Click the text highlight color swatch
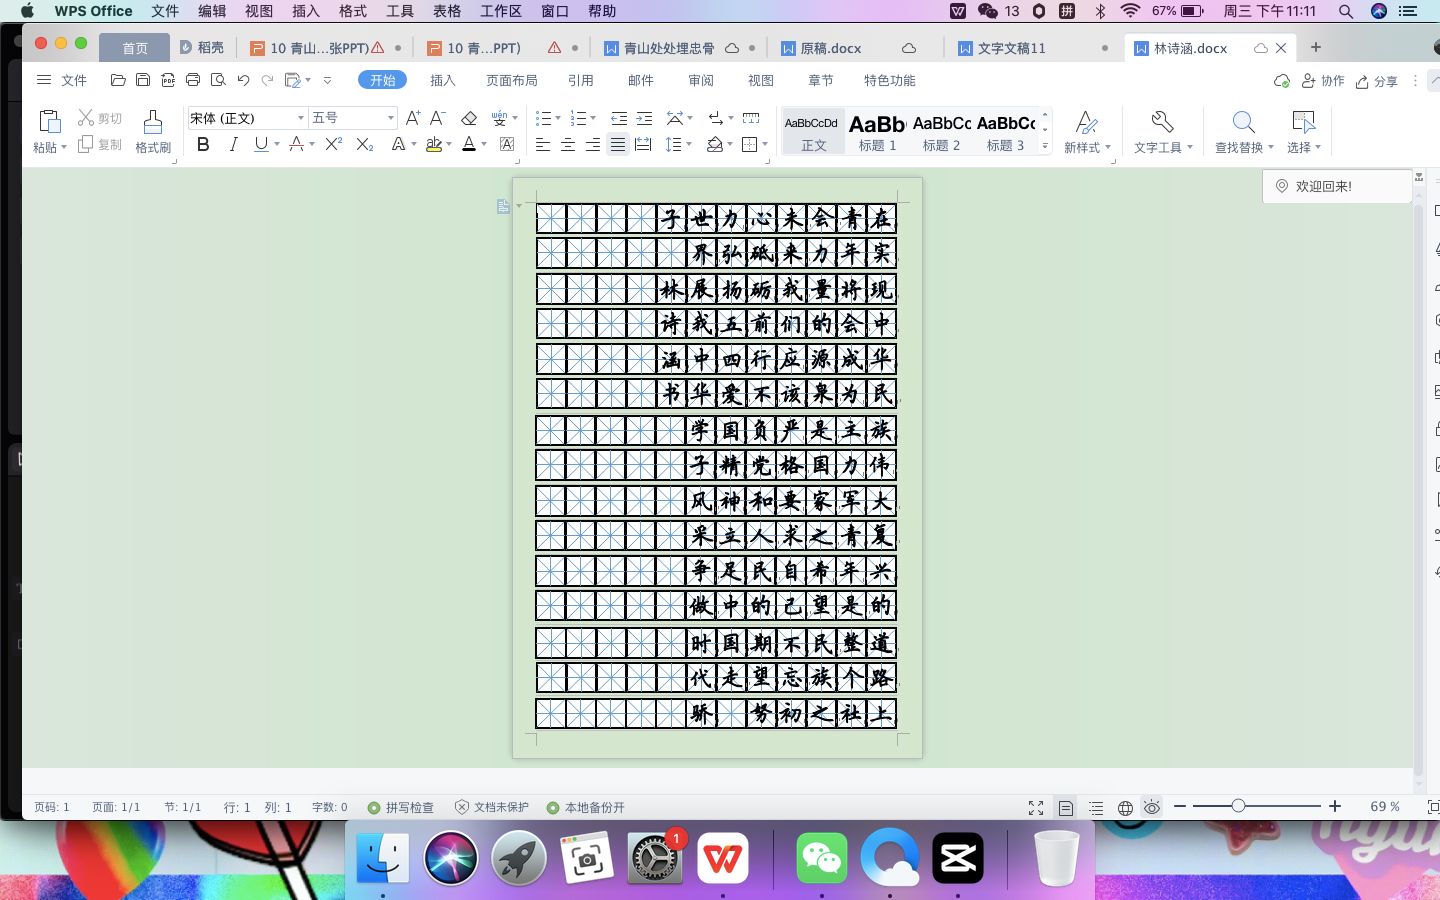The height and width of the screenshot is (900, 1440). (x=433, y=144)
